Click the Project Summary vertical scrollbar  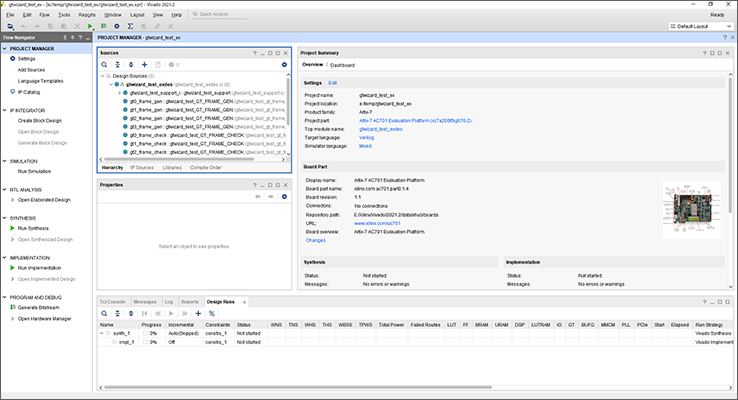pyautogui.click(x=730, y=146)
